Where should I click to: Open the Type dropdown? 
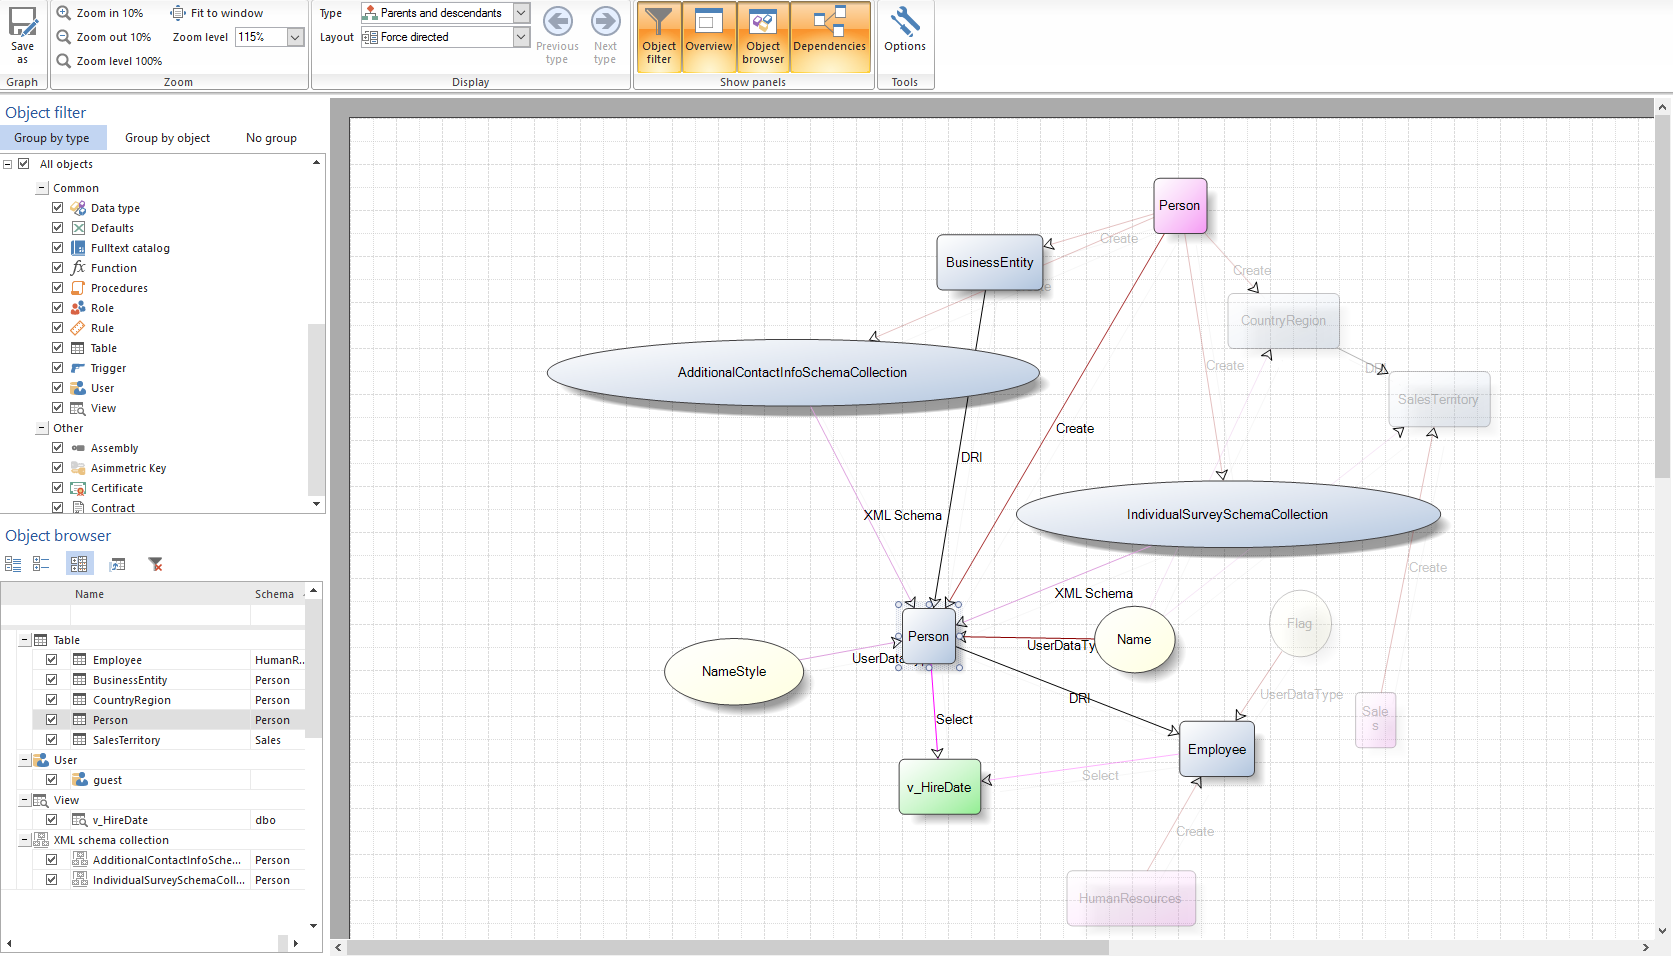[521, 13]
